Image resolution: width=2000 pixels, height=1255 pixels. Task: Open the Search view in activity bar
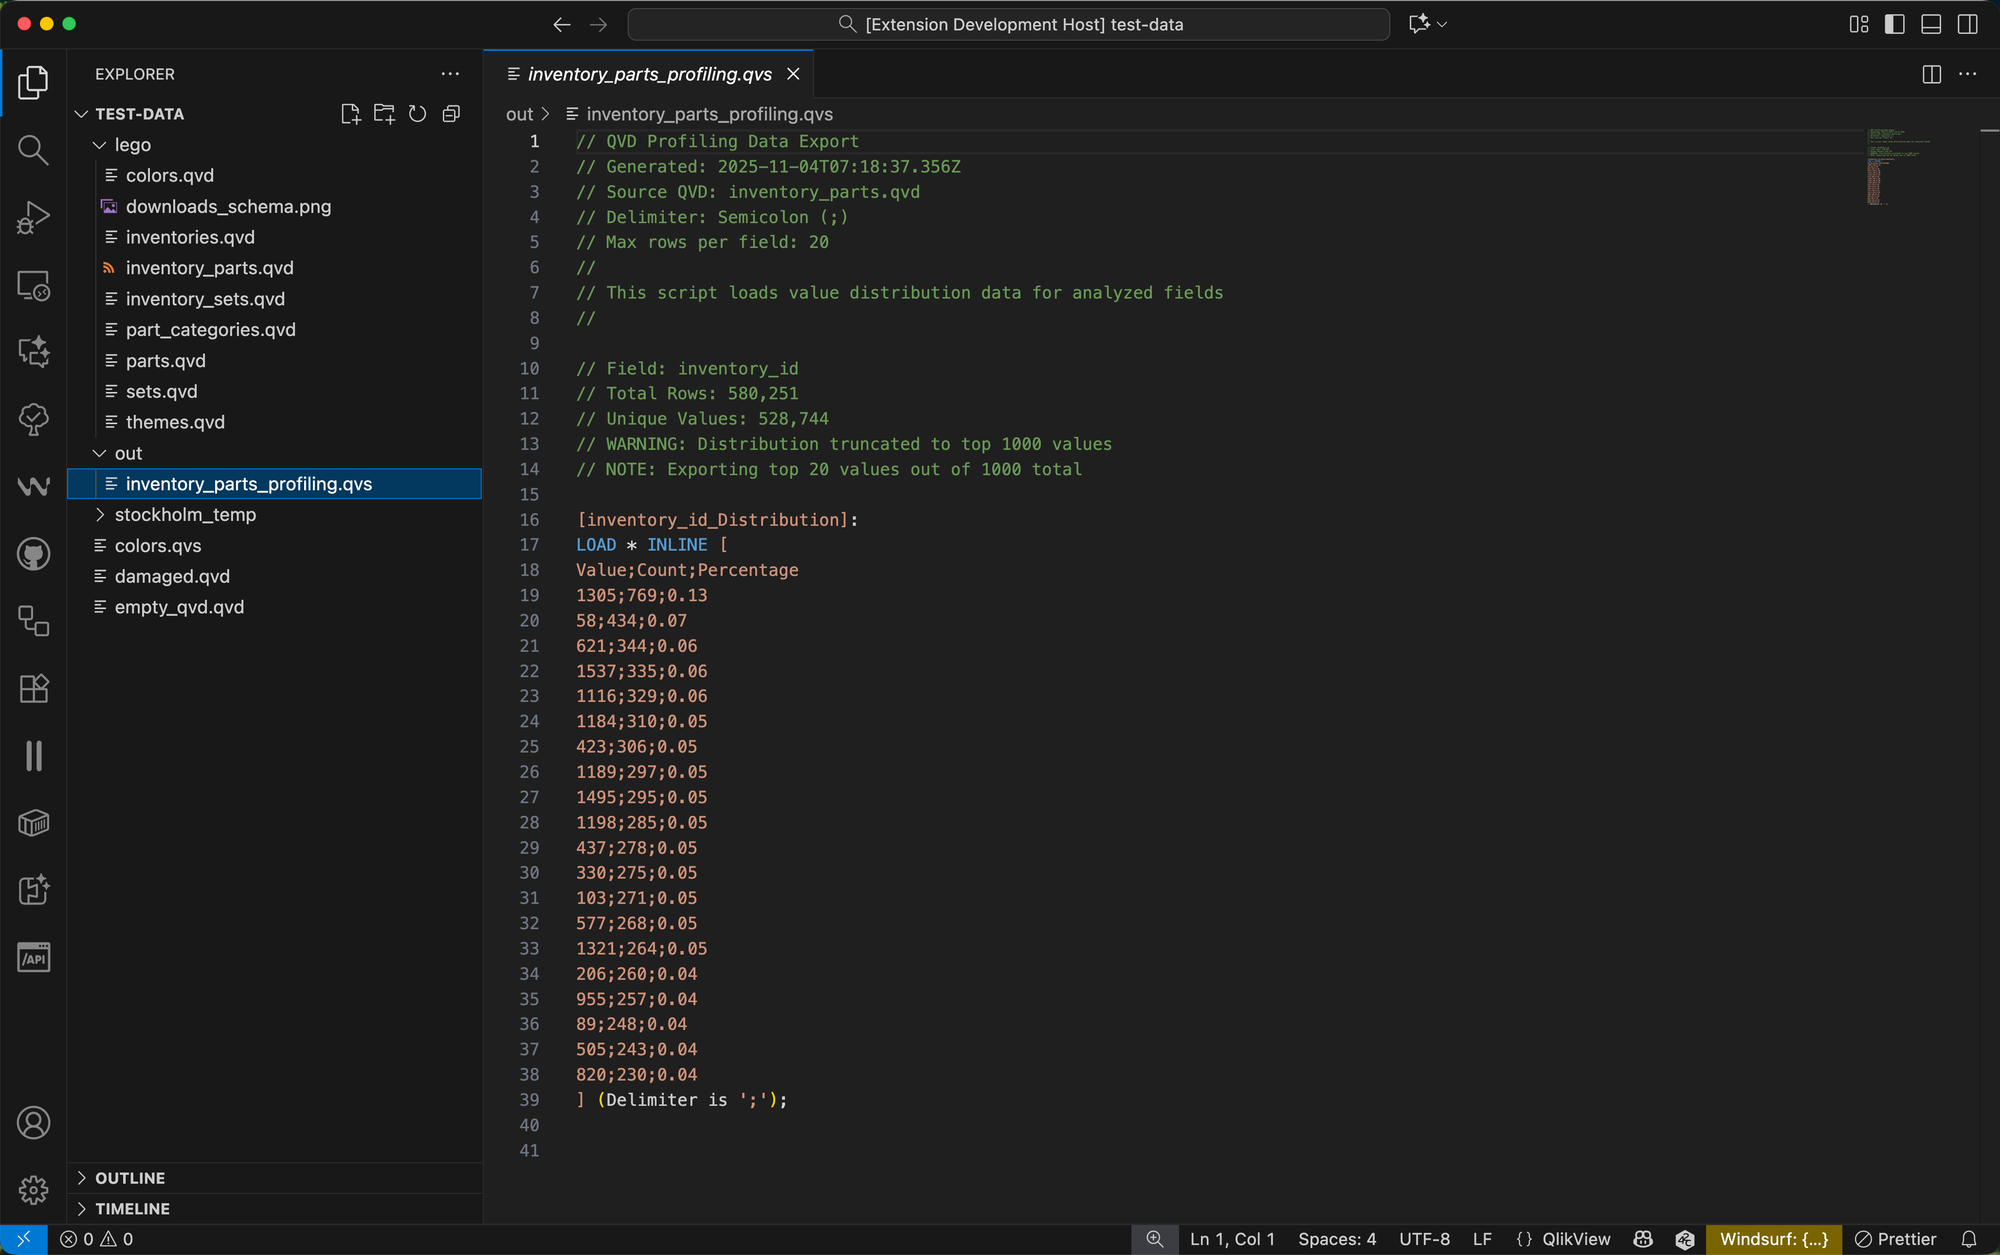pyautogui.click(x=33, y=150)
